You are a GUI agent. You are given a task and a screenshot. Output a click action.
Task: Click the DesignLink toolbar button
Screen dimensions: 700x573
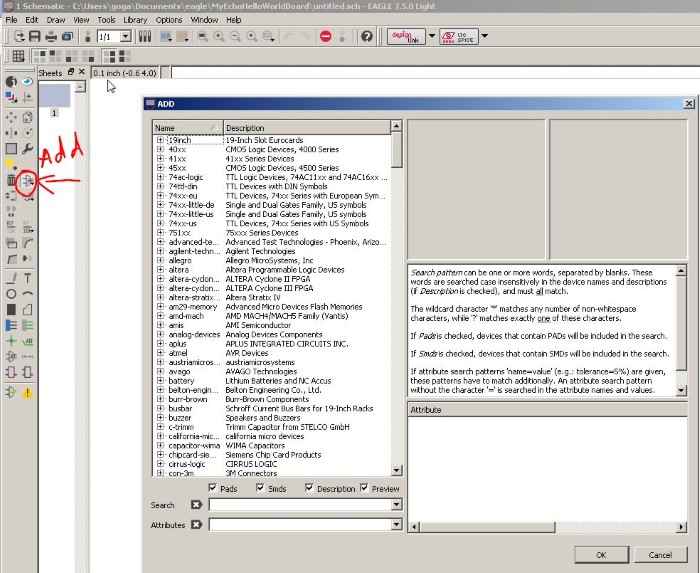click(x=406, y=37)
